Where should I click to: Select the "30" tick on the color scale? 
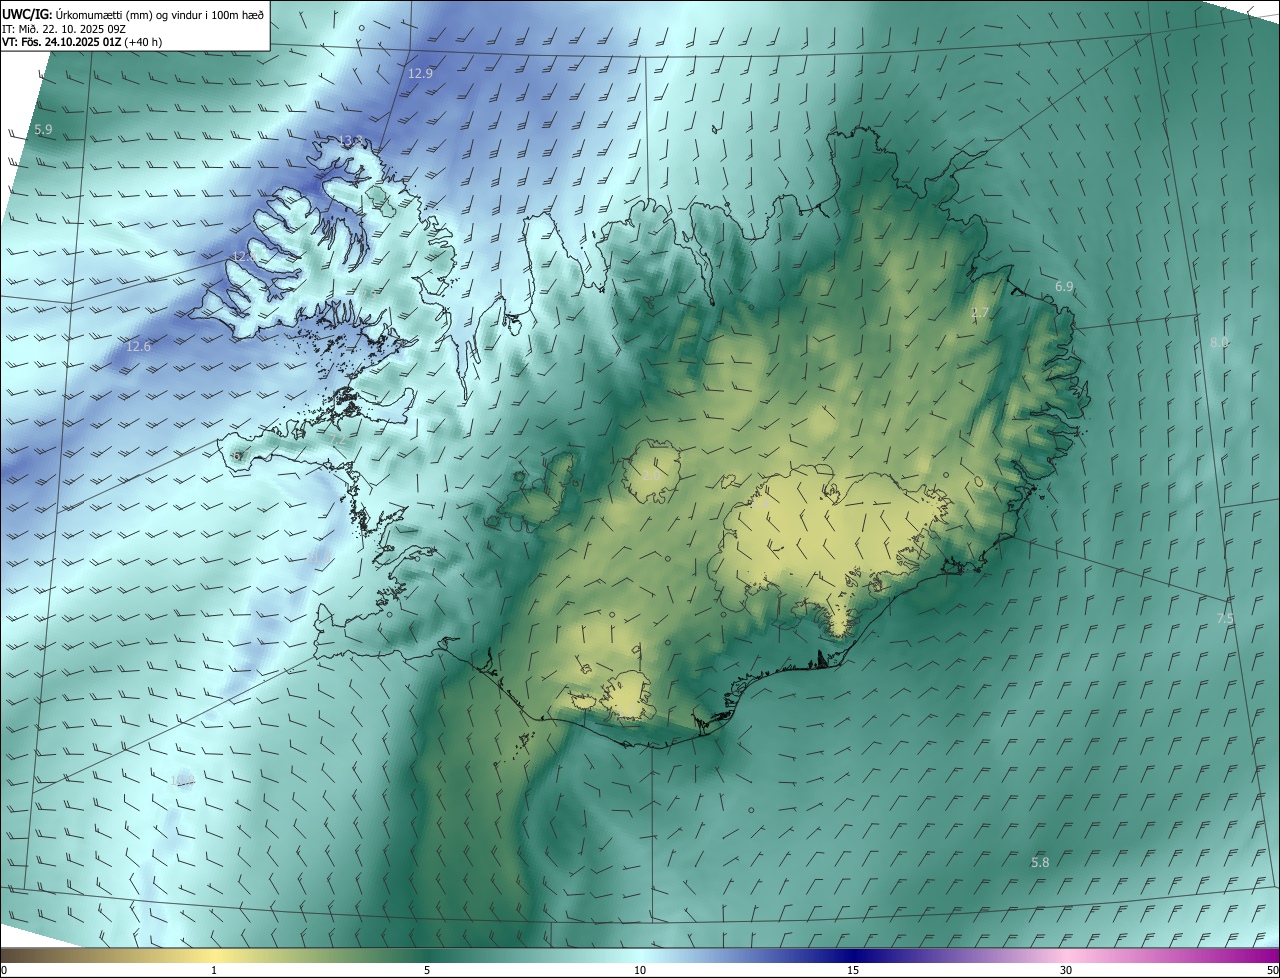click(x=1066, y=970)
